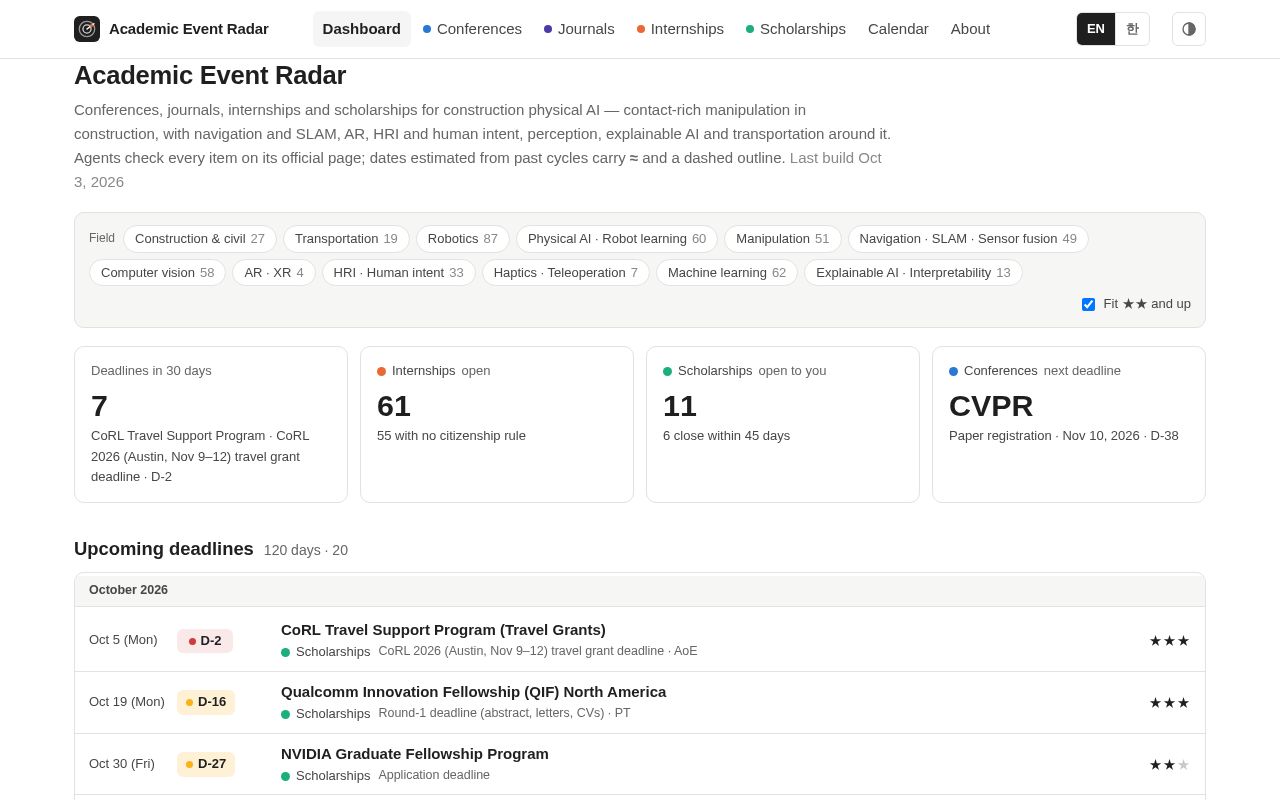Click the D-2 deadline badge
Viewport: 1280px width, 800px height.
pyautogui.click(x=205, y=641)
